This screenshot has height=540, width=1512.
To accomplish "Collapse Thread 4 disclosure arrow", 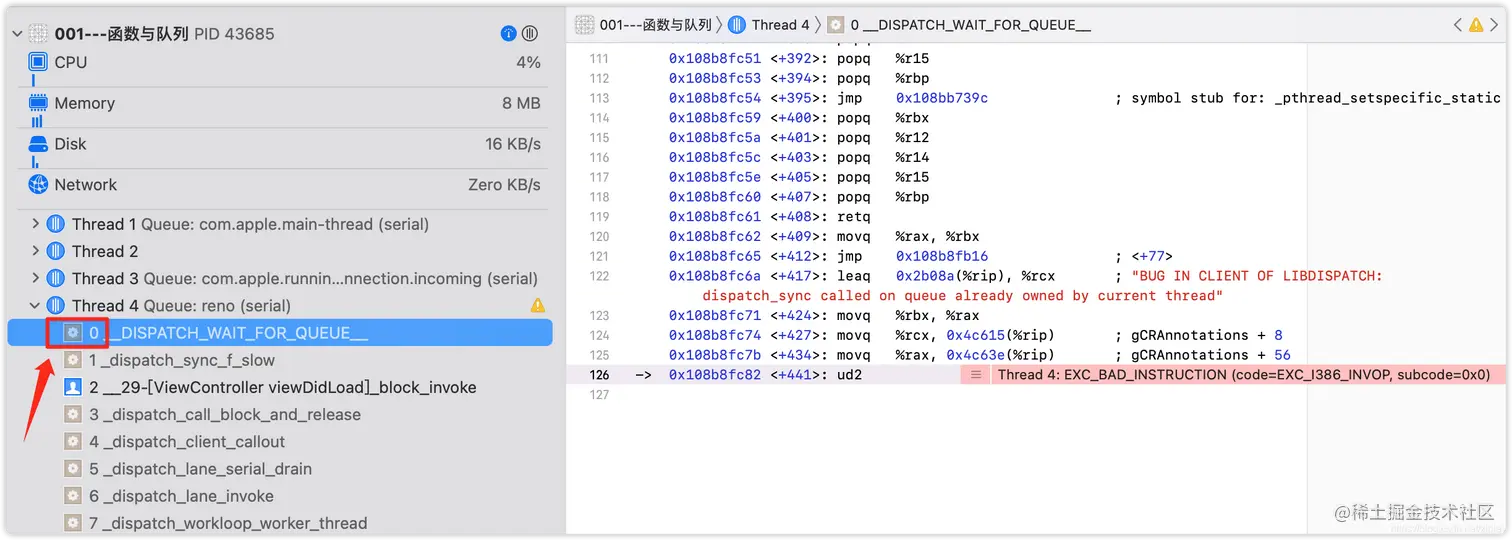I will coord(36,305).
